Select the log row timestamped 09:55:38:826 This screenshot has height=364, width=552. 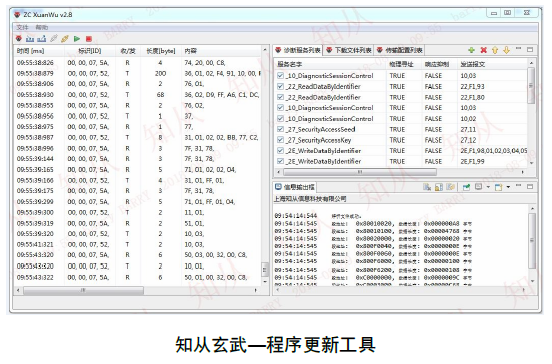coord(138,63)
